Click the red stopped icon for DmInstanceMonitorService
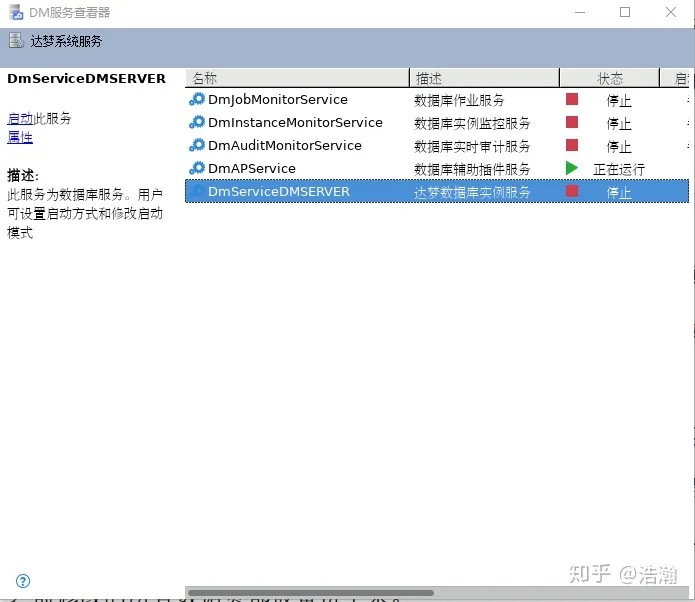This screenshot has height=602, width=695. pyautogui.click(x=572, y=122)
